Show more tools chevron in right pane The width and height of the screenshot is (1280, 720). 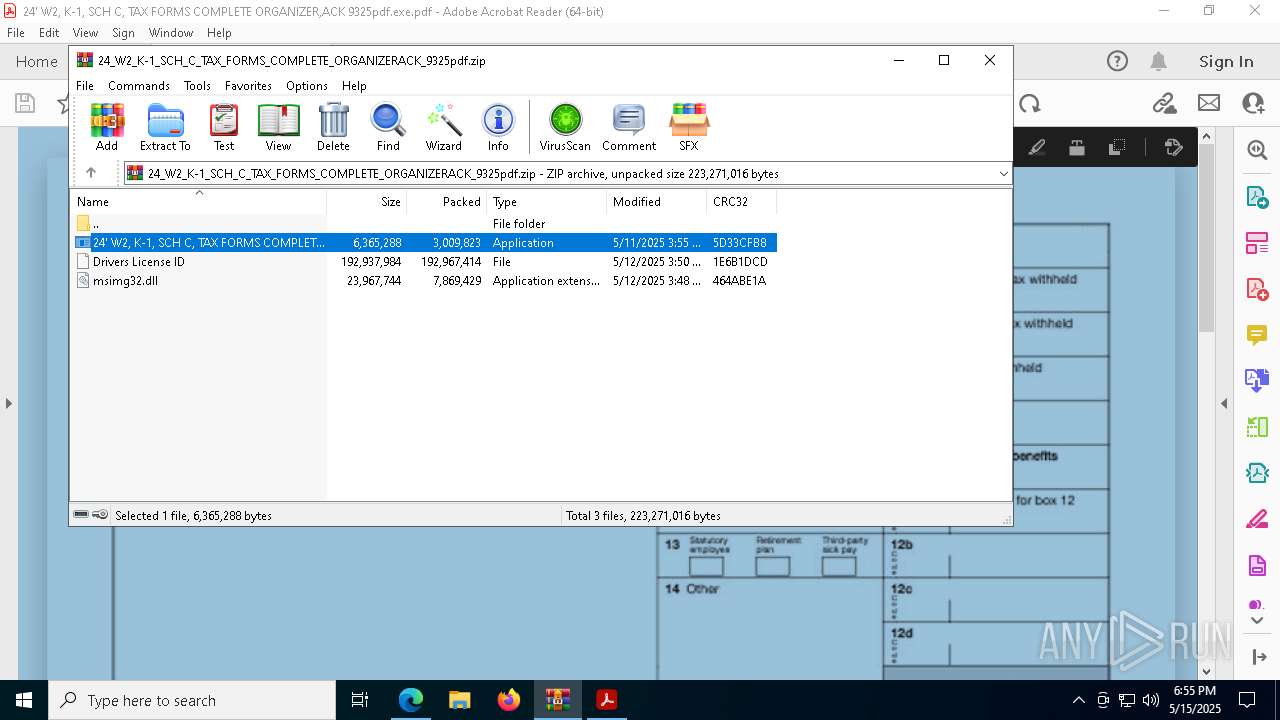tap(1257, 621)
